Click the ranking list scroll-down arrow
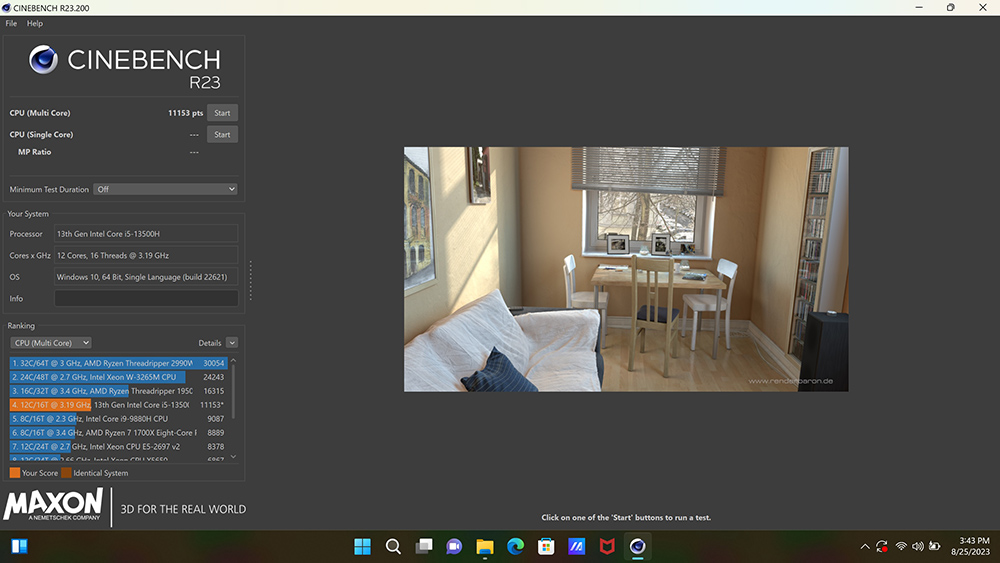The width and height of the screenshot is (1000, 563). 233,457
